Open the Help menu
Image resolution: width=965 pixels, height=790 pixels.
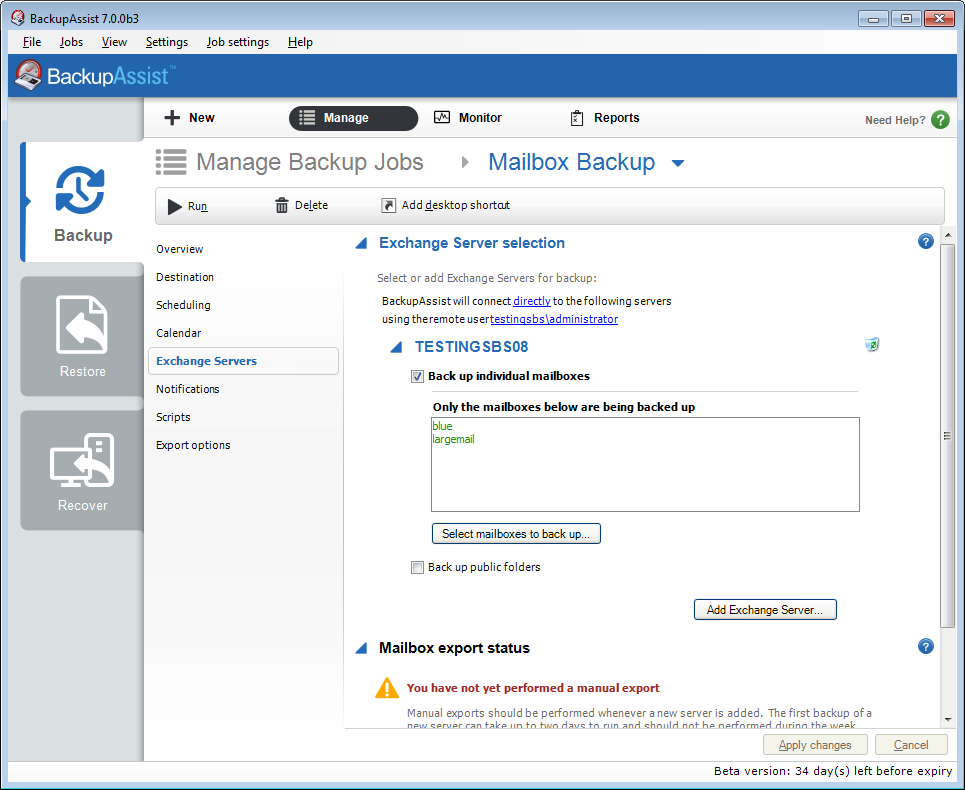coord(300,42)
